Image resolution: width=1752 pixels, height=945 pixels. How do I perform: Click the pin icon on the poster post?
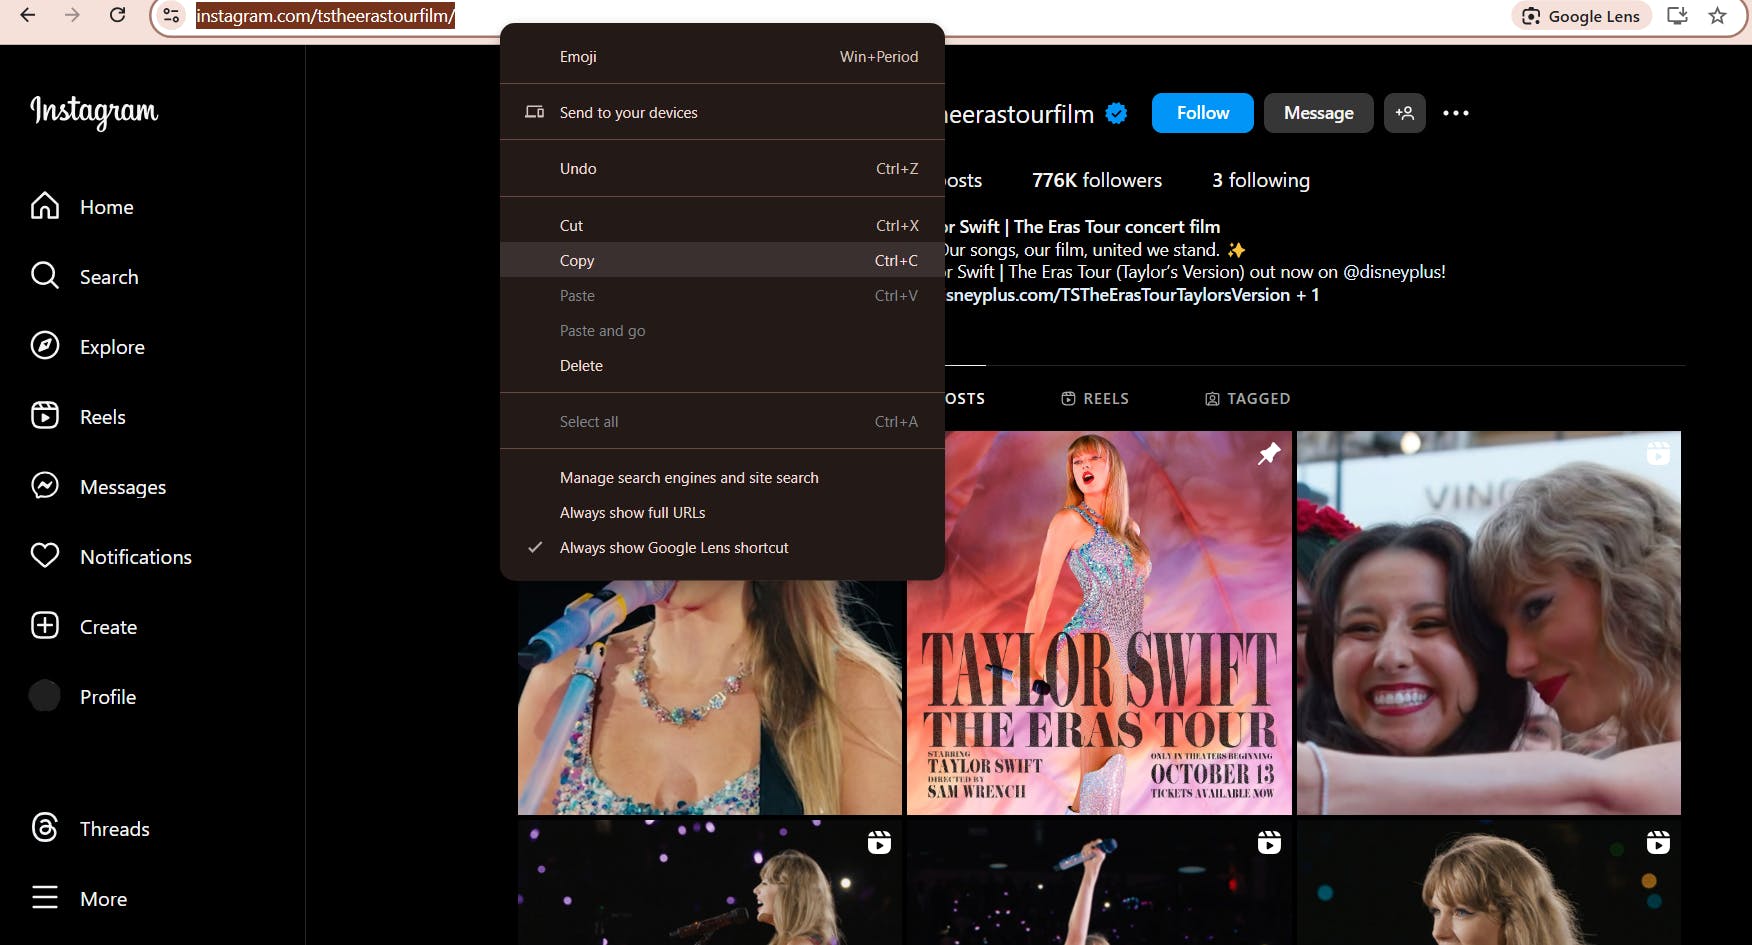pyautogui.click(x=1269, y=454)
